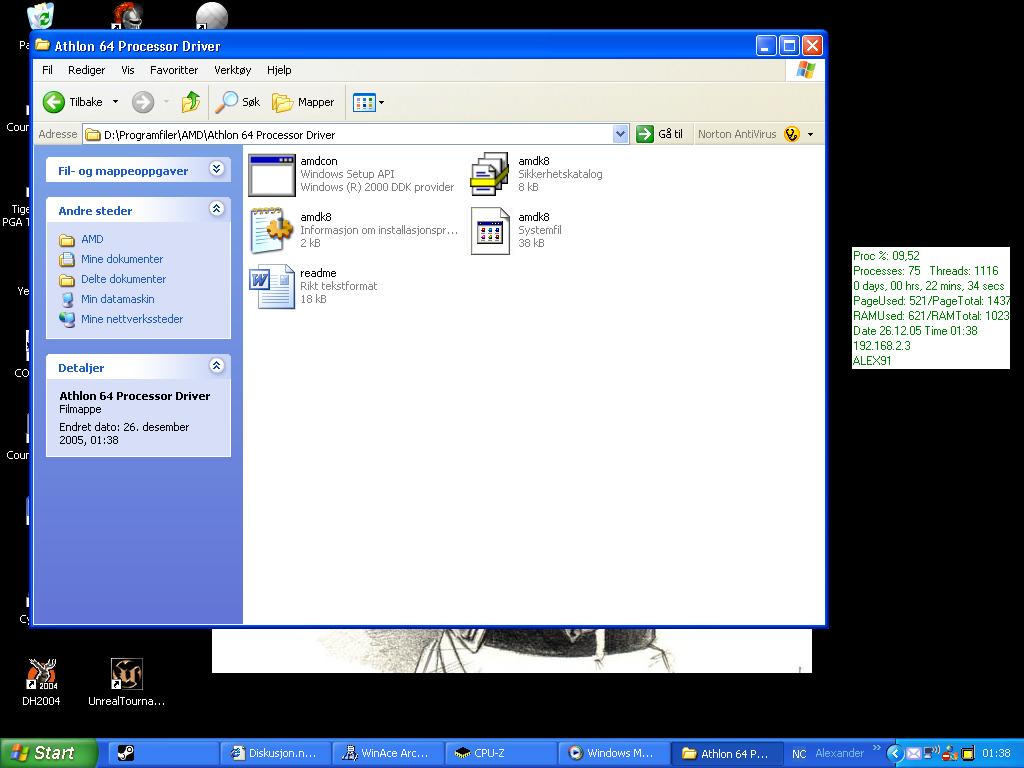Click the taskbar clock 01:38
This screenshot has width=1024, height=768.
point(996,753)
